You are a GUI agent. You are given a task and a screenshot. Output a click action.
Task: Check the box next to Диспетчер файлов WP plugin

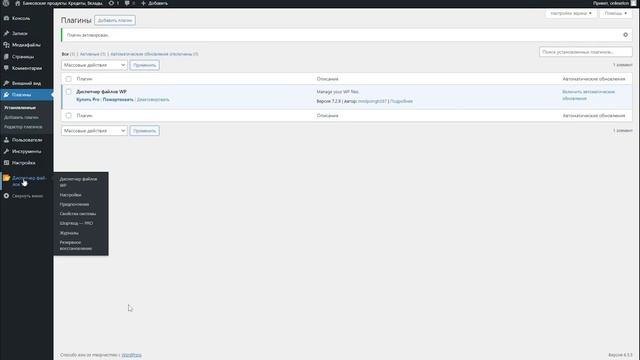[69, 92]
